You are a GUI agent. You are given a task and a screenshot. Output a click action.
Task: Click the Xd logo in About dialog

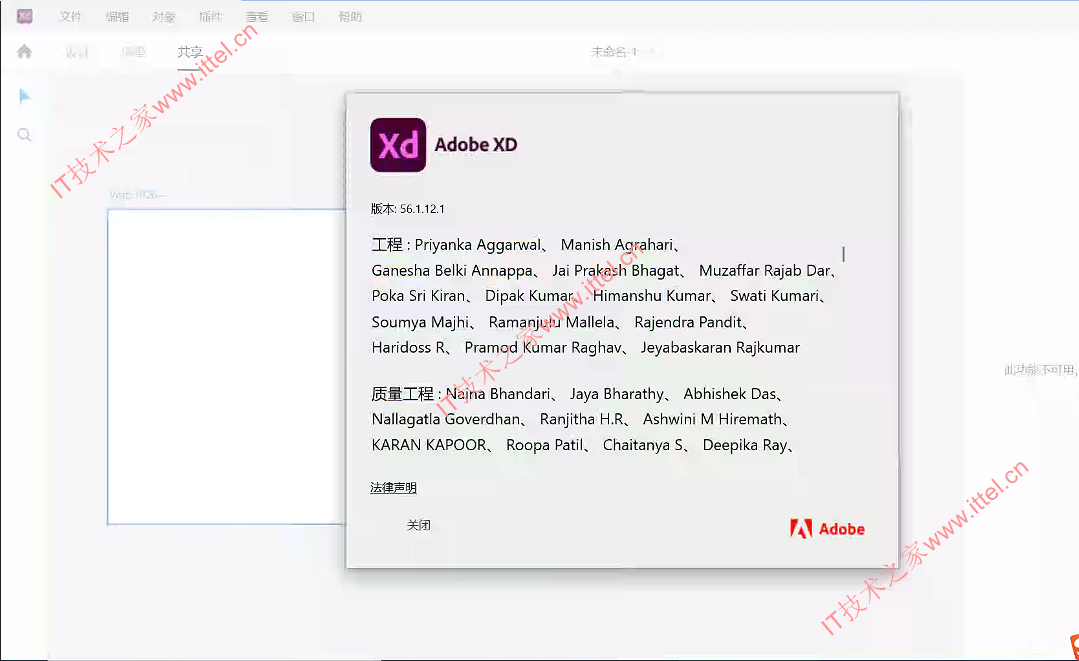(x=398, y=144)
